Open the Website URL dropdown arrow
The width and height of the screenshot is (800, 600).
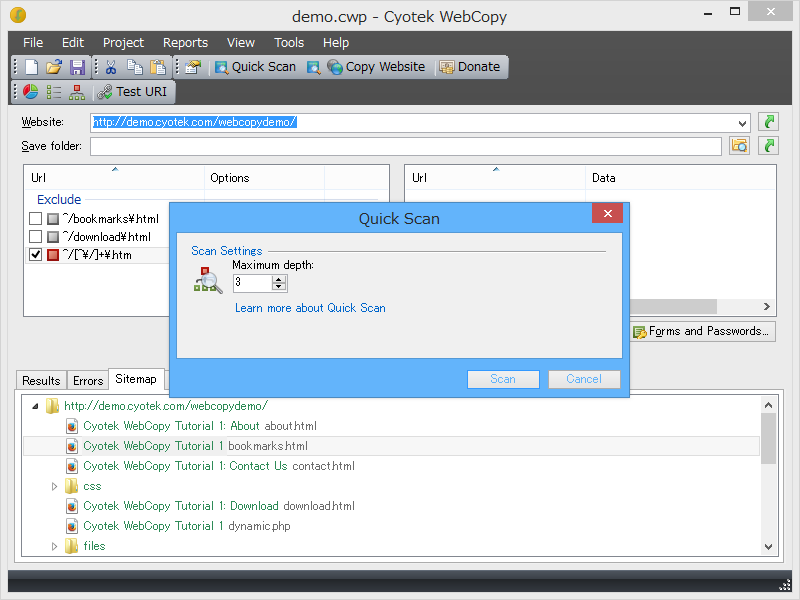point(742,123)
